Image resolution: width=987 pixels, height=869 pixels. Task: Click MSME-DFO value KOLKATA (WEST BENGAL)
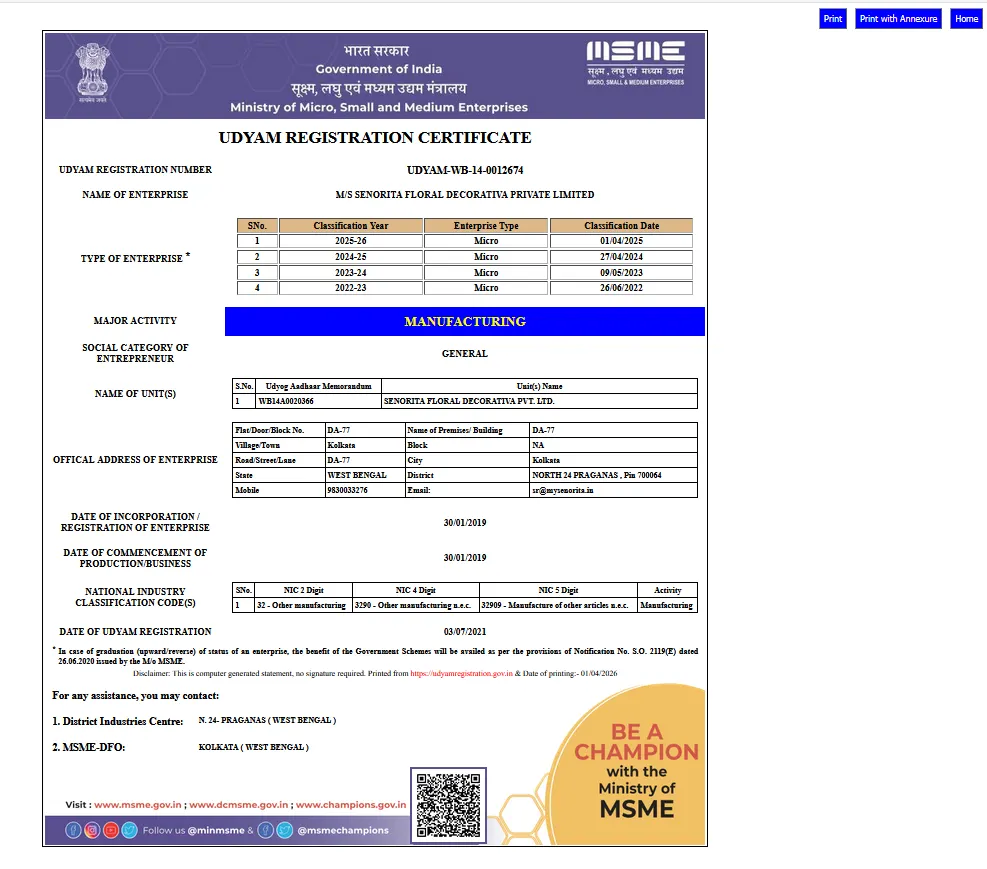[x=254, y=747]
